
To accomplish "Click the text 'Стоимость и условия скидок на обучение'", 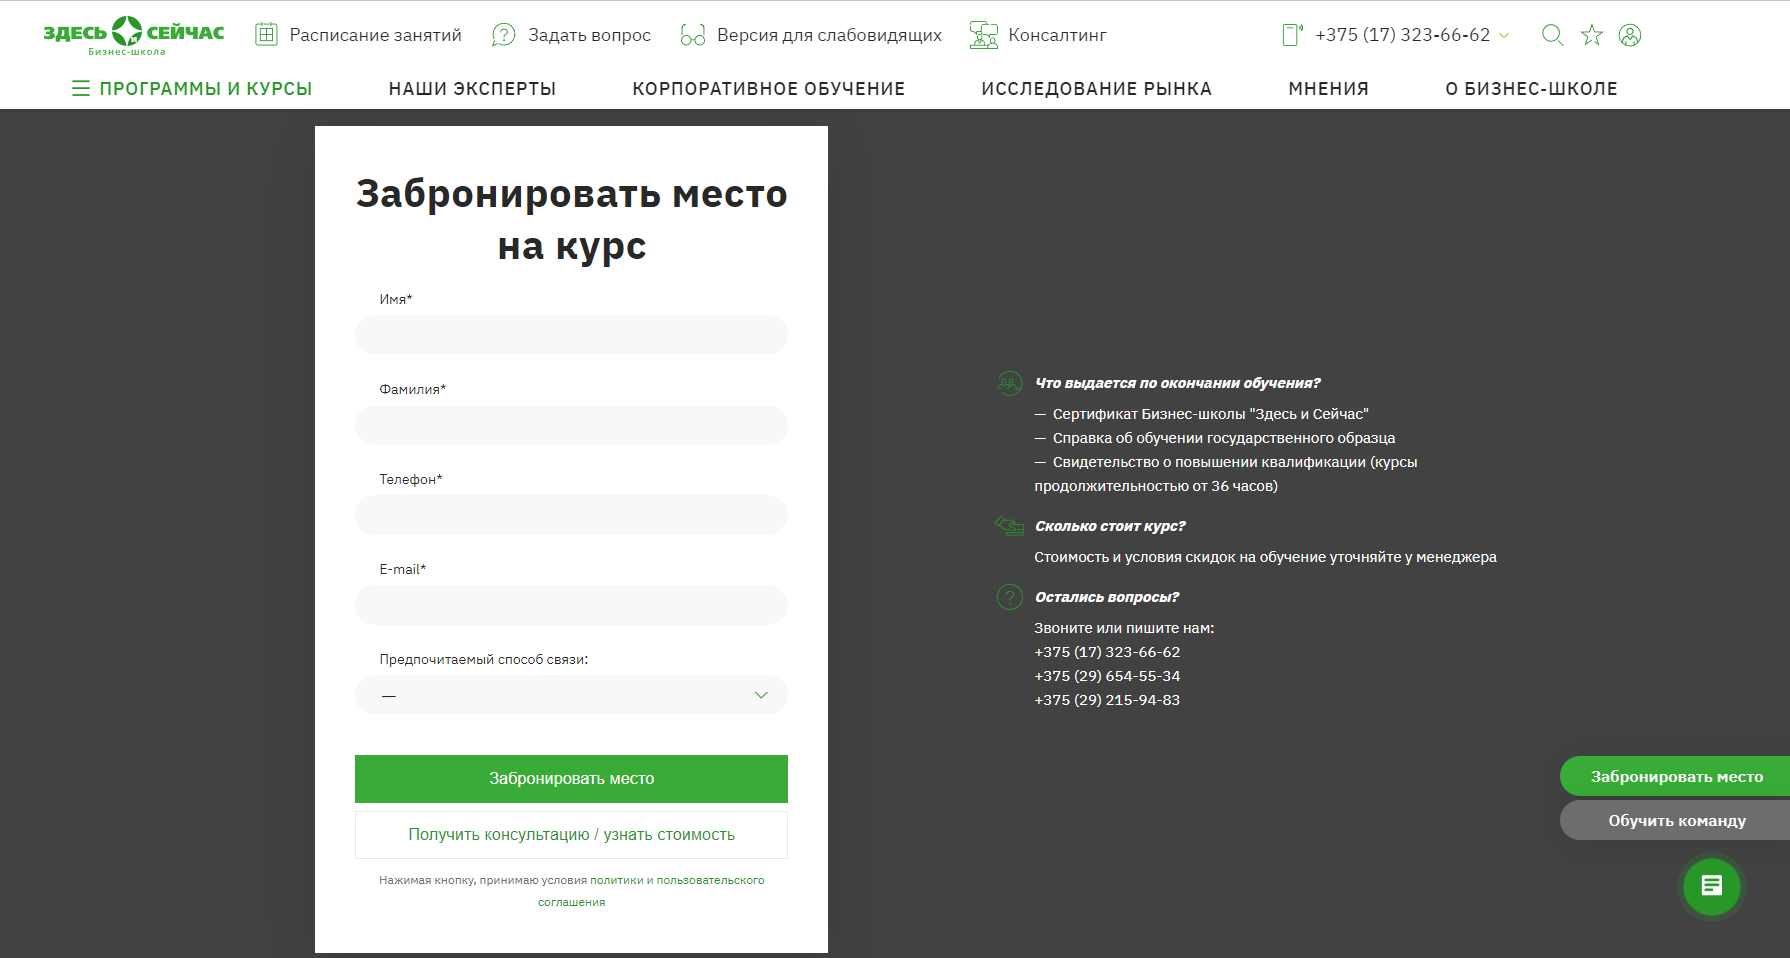I will tap(1180, 557).
